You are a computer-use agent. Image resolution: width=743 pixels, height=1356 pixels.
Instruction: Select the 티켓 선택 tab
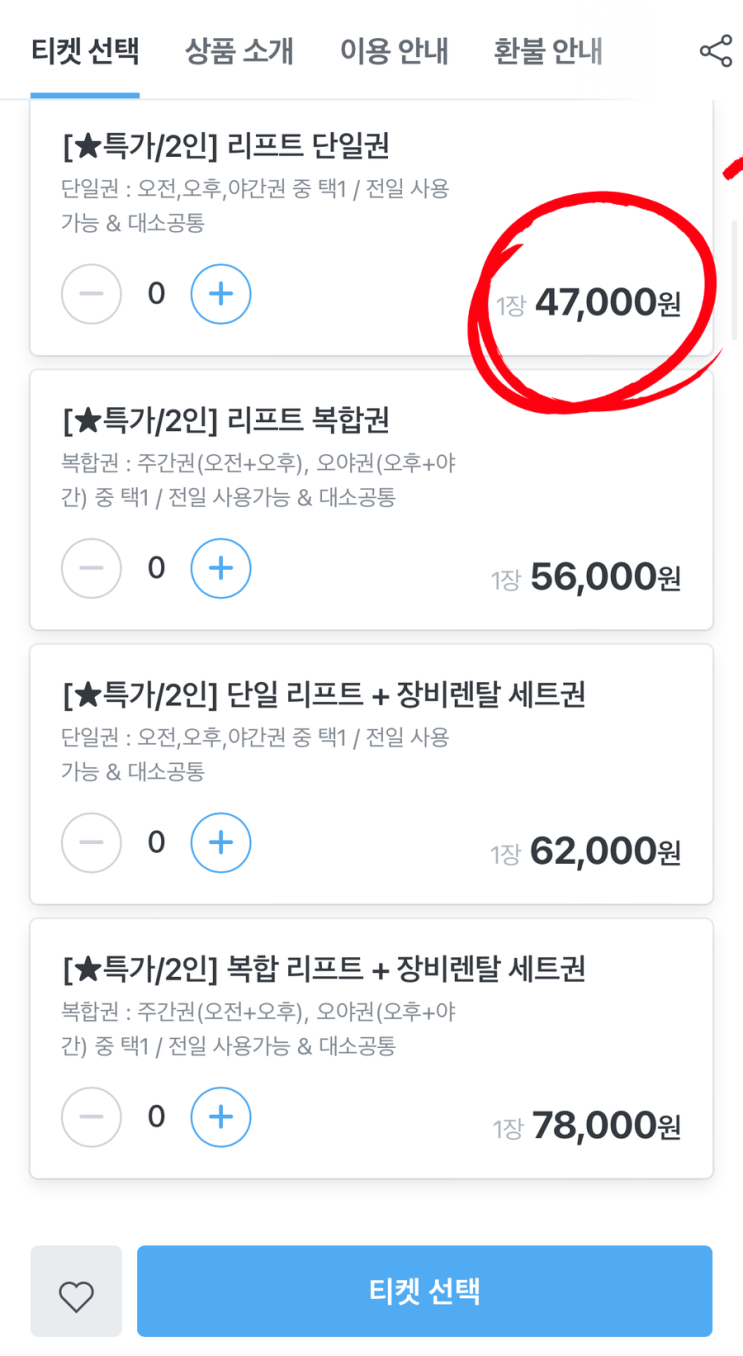(x=85, y=51)
